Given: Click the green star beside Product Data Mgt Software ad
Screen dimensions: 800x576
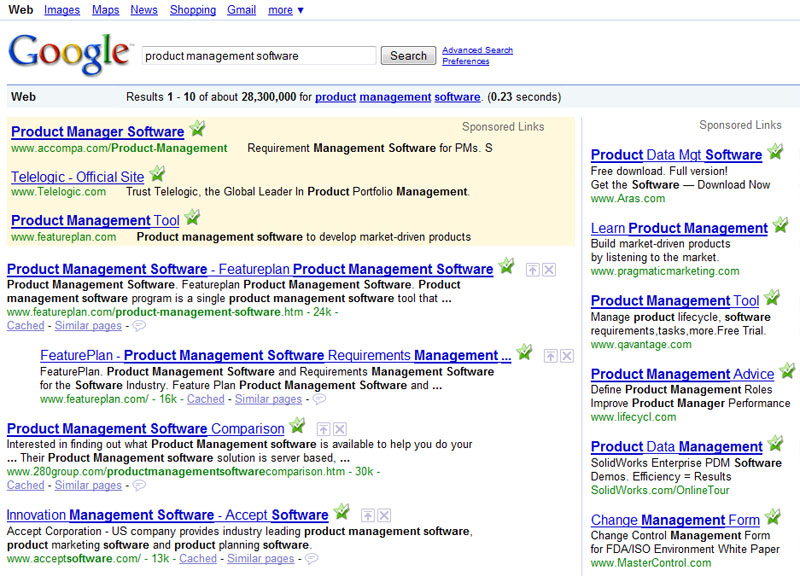Looking at the screenshot, I should 774,153.
